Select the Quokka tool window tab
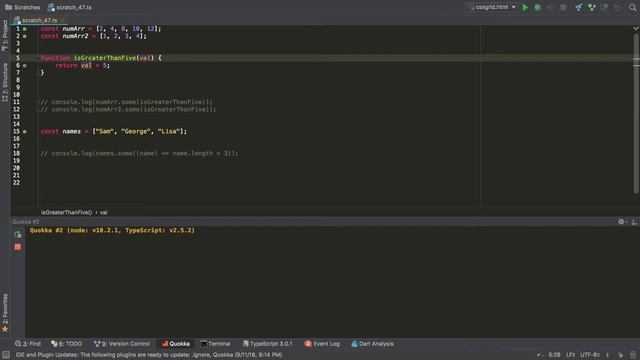 point(176,344)
